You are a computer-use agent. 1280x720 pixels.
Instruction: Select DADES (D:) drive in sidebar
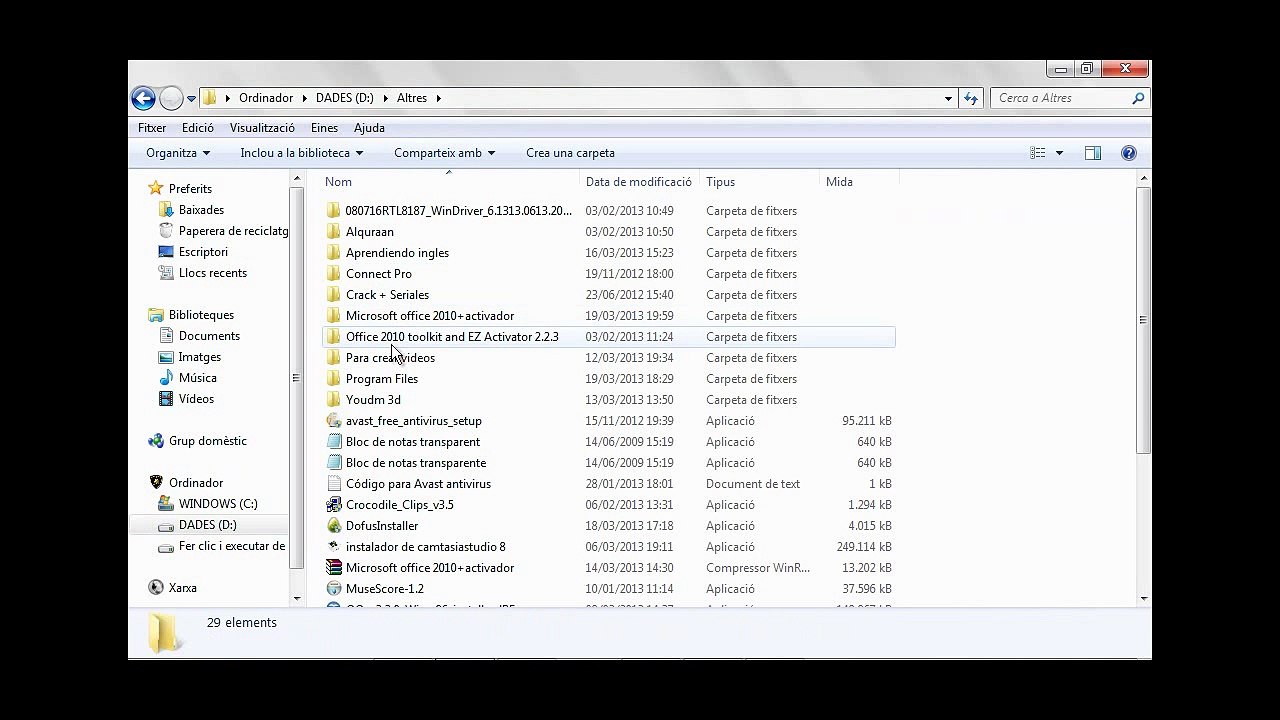pos(207,525)
